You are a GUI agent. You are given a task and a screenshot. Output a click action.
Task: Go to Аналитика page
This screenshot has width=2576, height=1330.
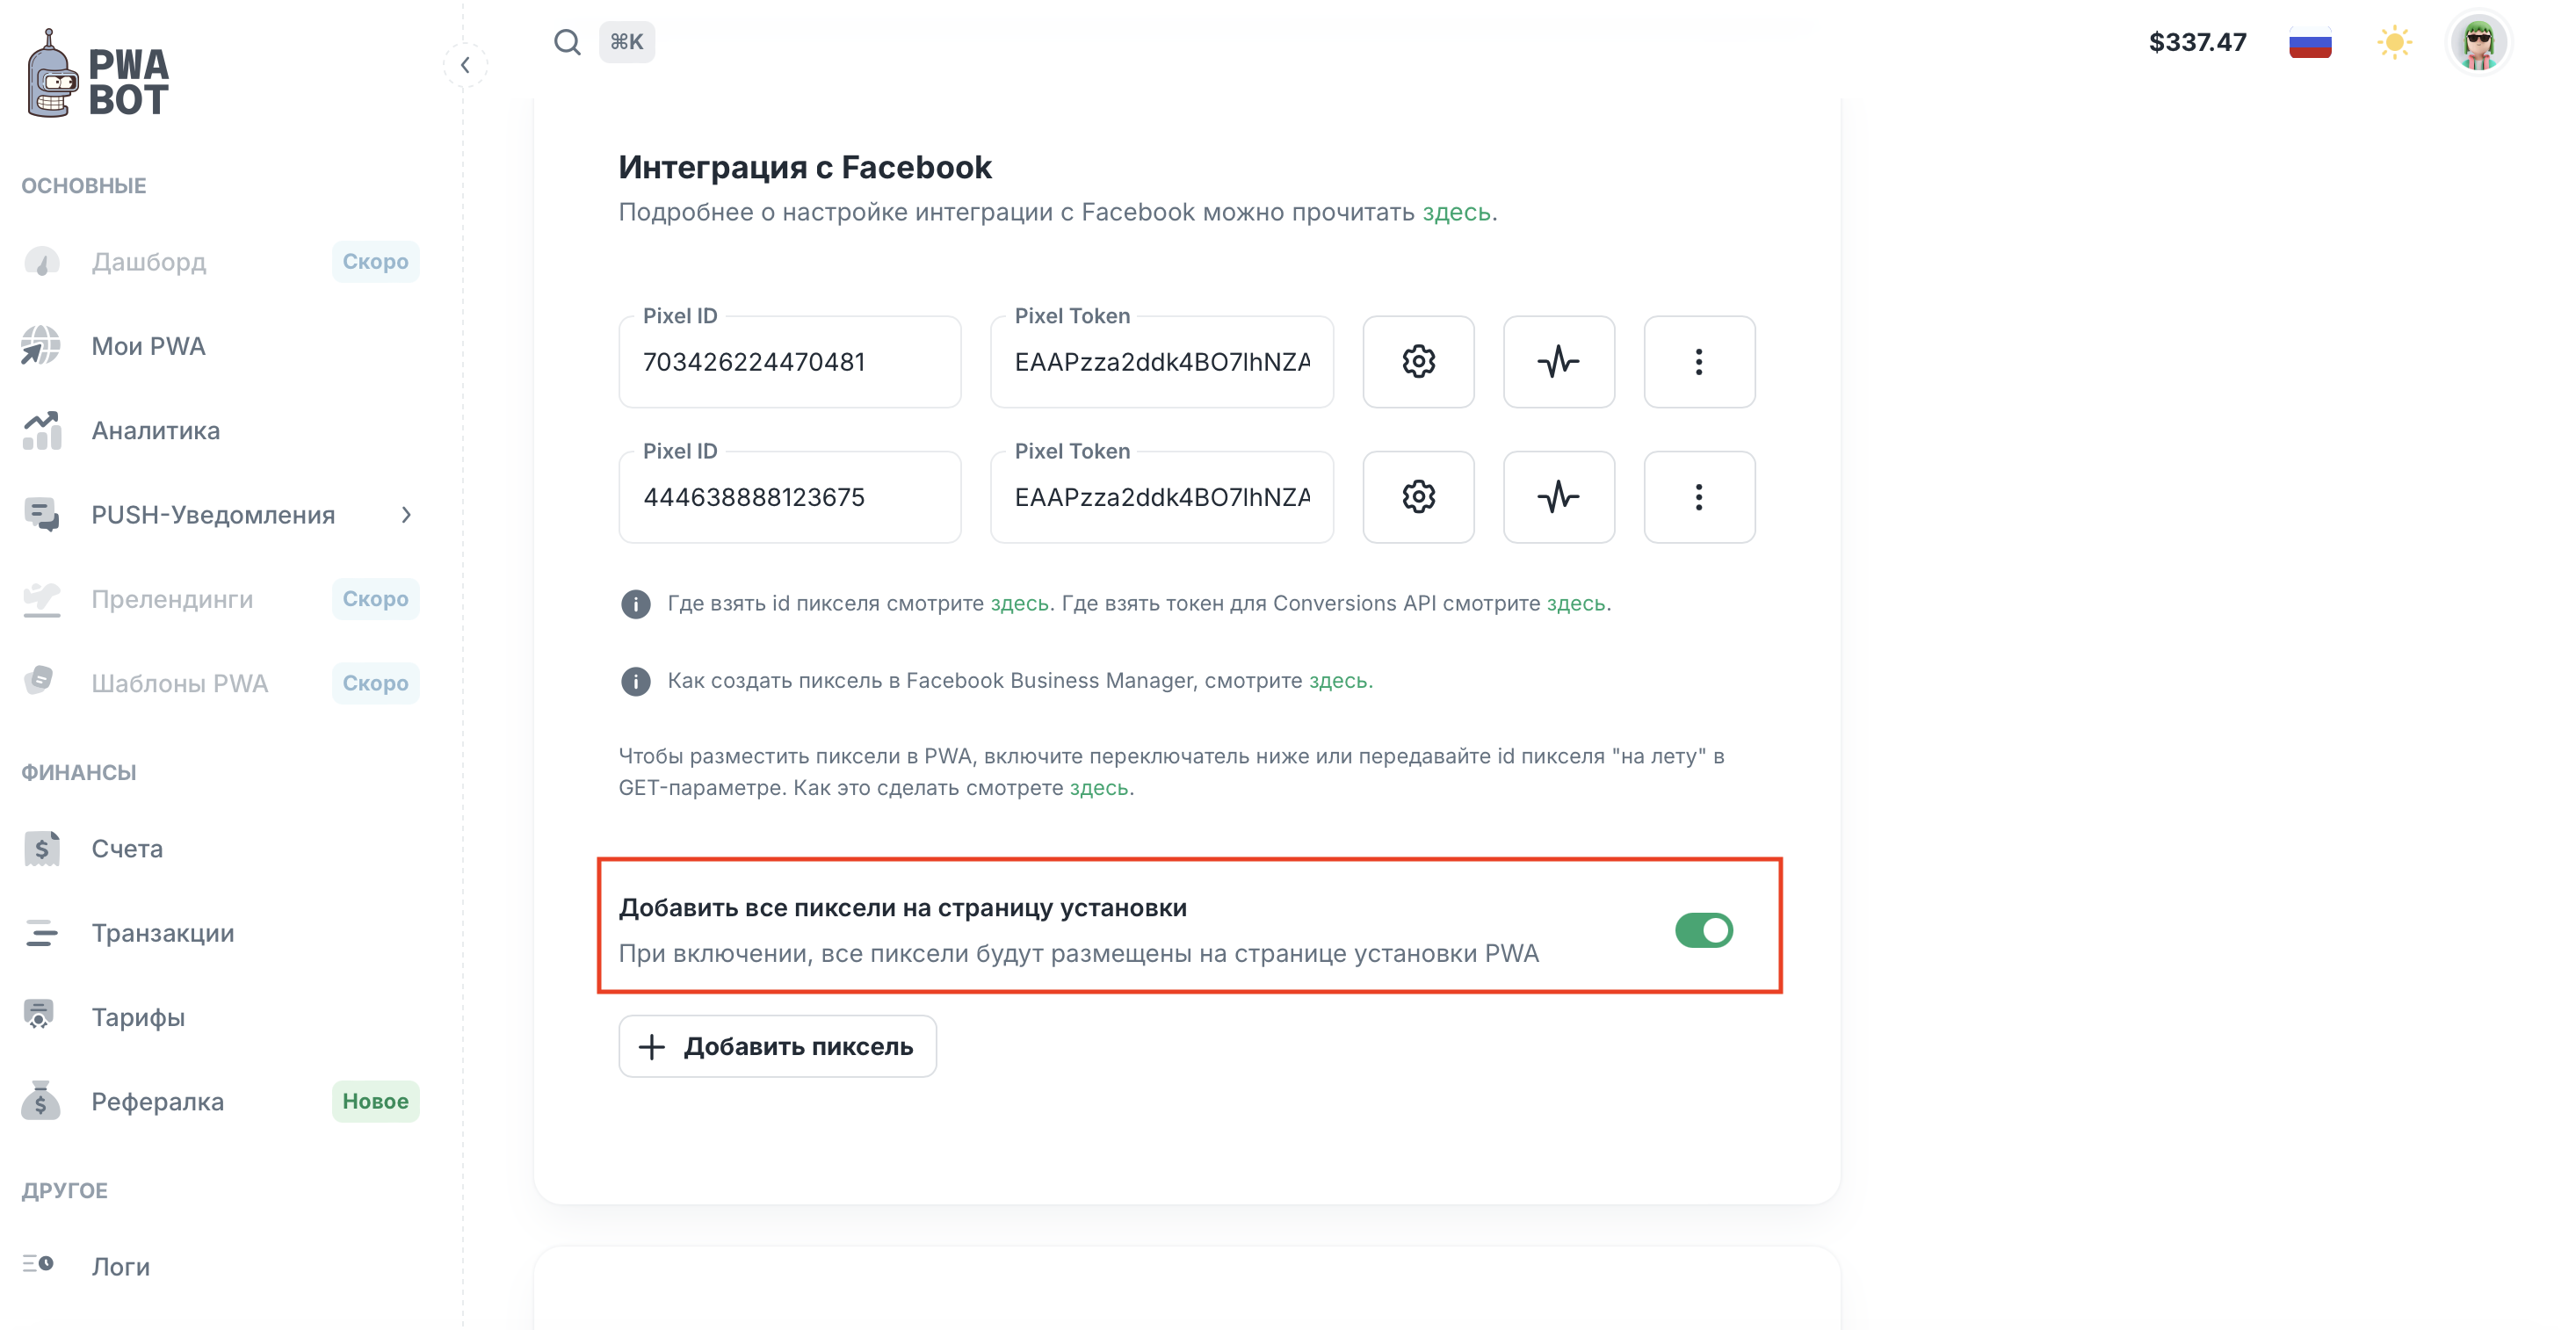[155, 431]
